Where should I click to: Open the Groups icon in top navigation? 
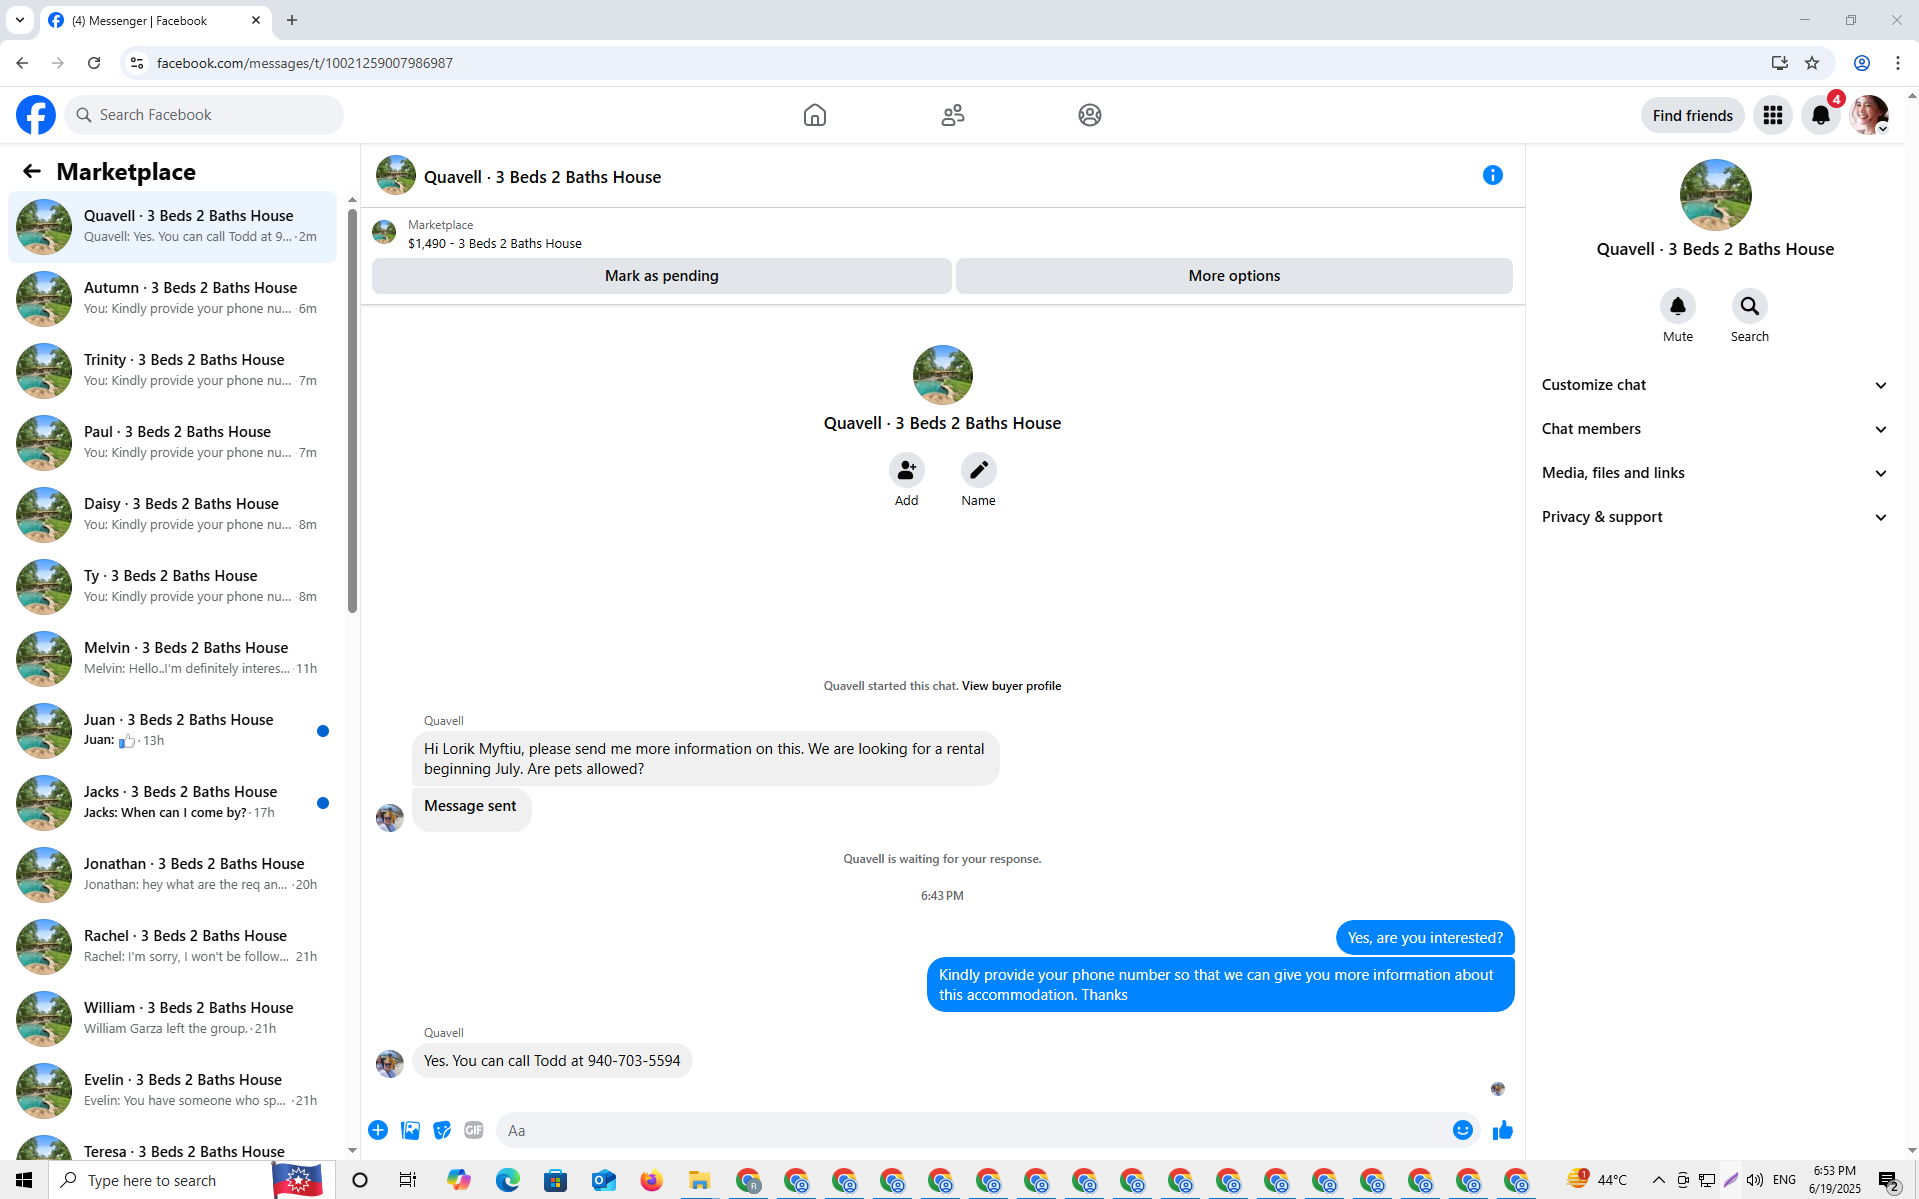tap(1090, 115)
